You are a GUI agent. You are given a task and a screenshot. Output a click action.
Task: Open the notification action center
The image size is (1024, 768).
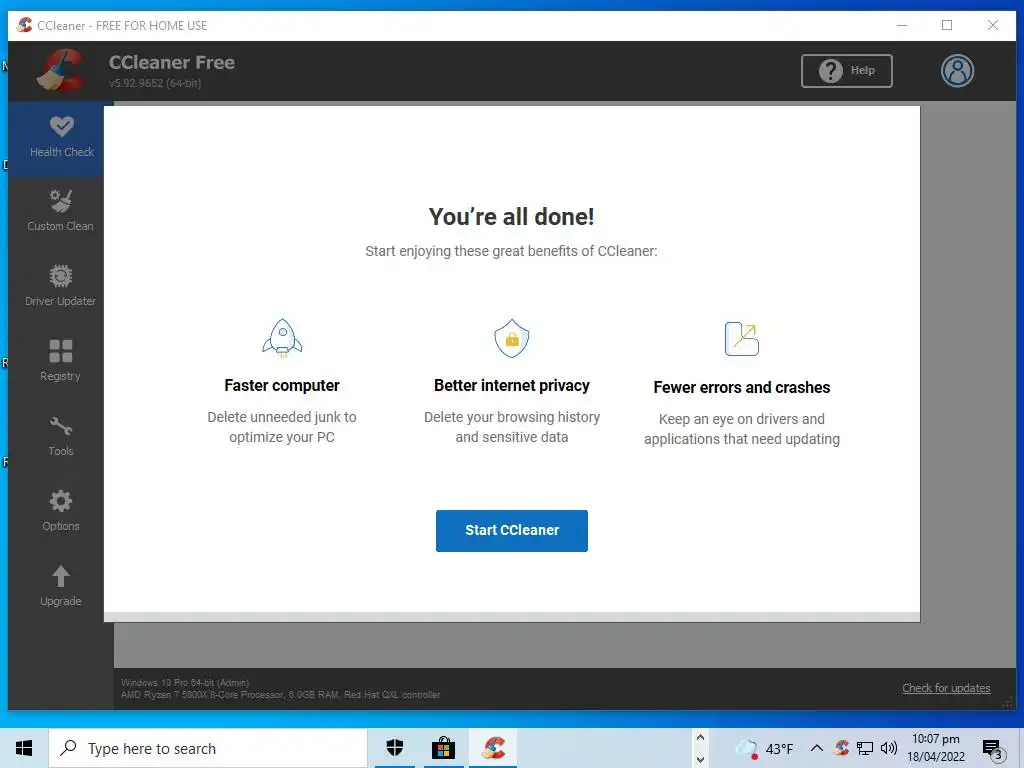[993, 749]
